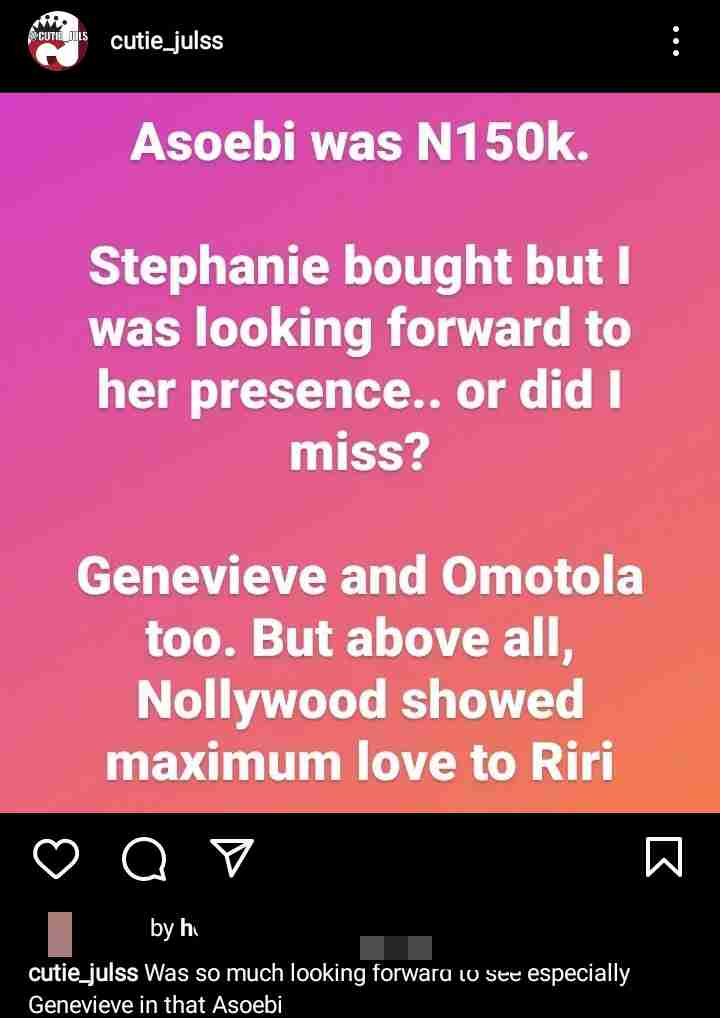The width and height of the screenshot is (720, 1018).
Task: Tap the 'maximum love to Riri' line
Action: [x=360, y=763]
